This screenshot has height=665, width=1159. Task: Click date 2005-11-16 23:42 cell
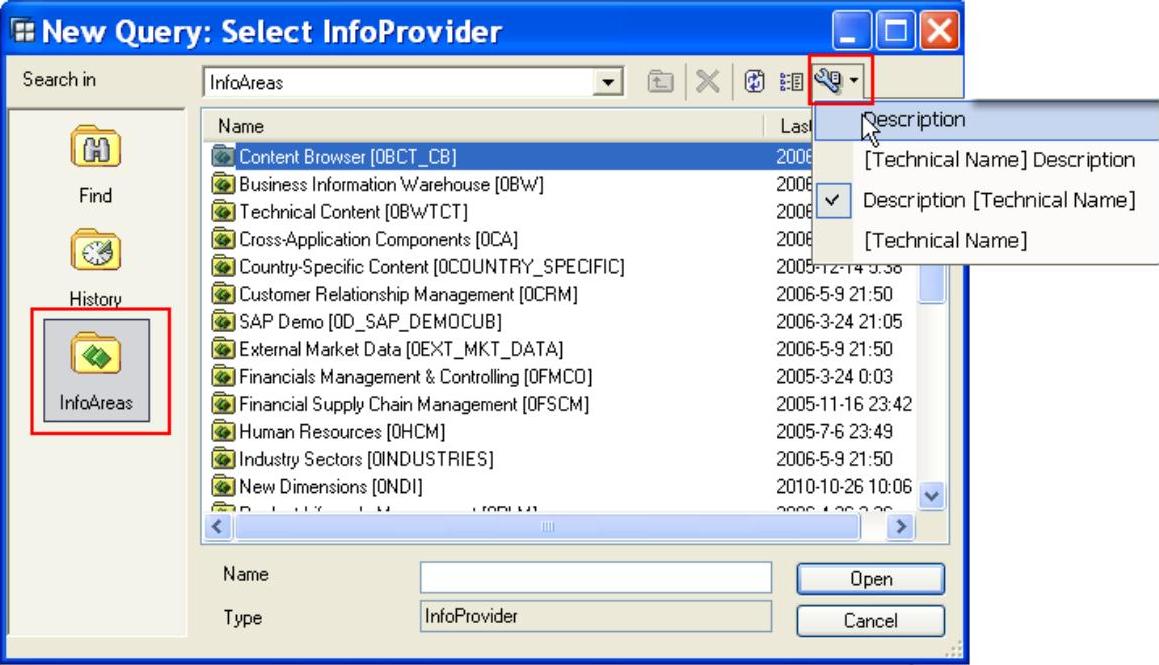pos(843,404)
